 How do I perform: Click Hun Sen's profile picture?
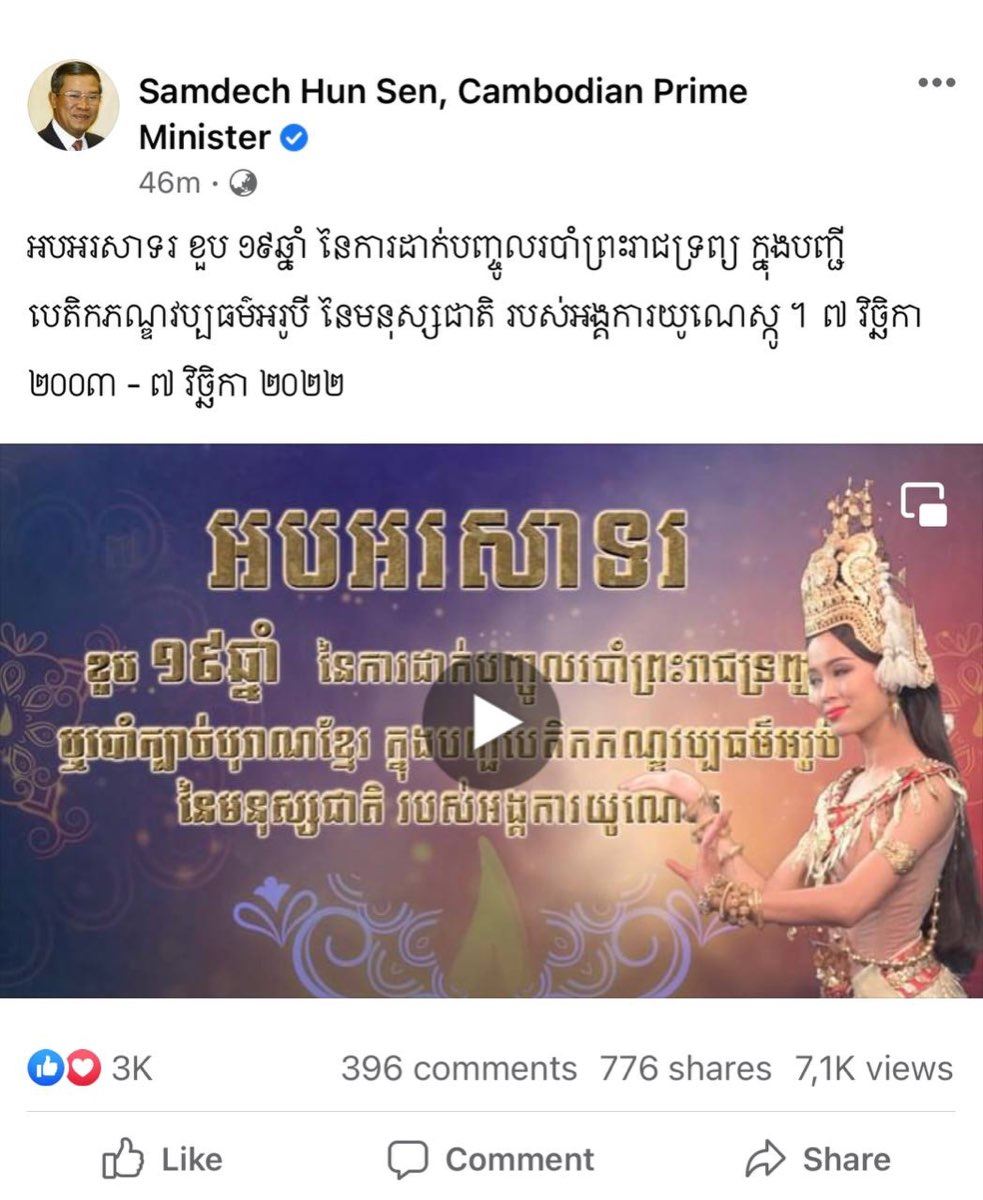73,106
